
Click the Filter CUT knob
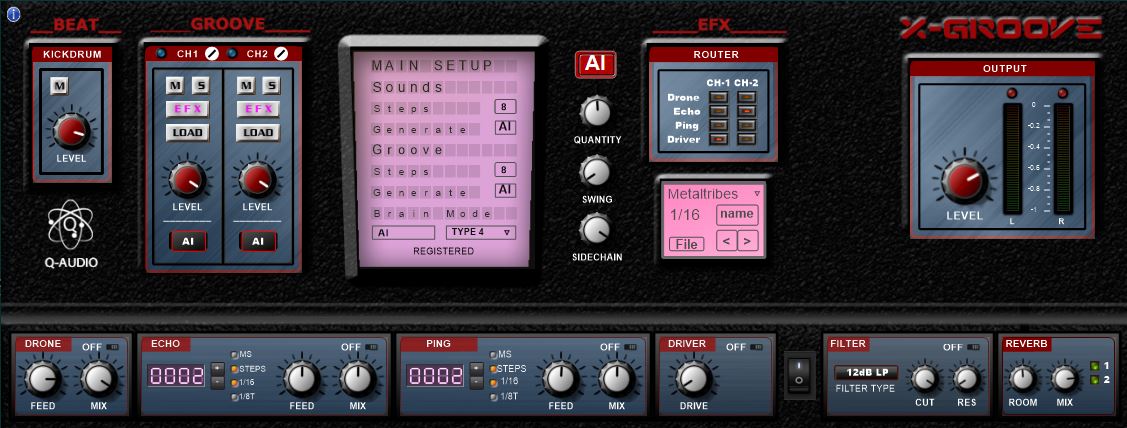coord(924,378)
